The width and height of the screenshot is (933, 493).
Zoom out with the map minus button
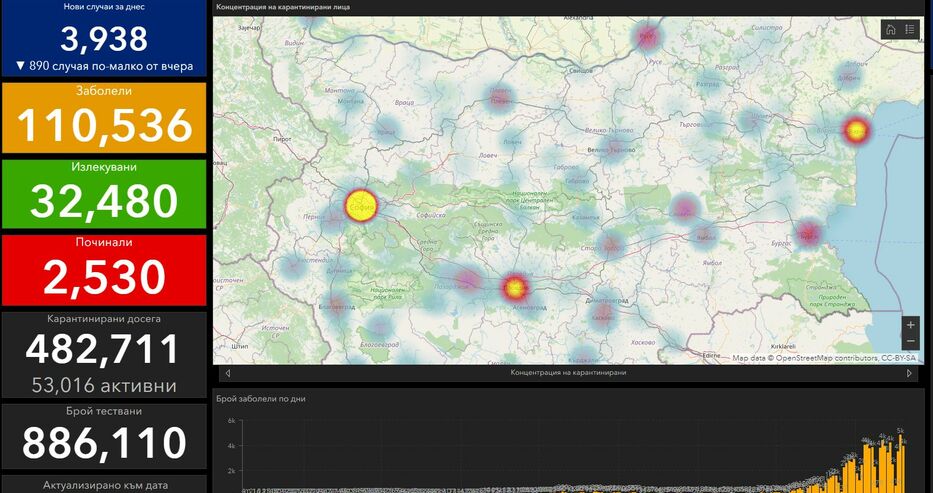pyautogui.click(x=910, y=342)
